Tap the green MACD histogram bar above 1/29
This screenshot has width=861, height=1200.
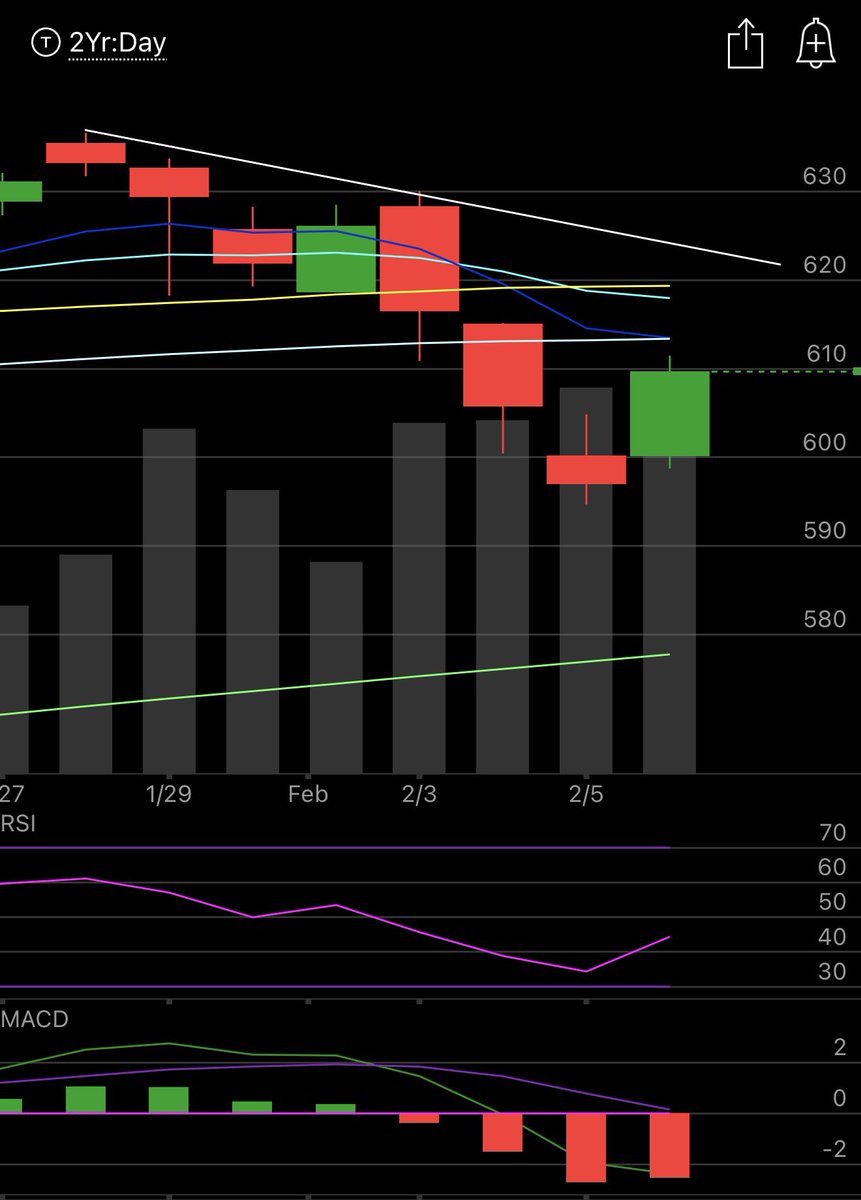point(169,1100)
